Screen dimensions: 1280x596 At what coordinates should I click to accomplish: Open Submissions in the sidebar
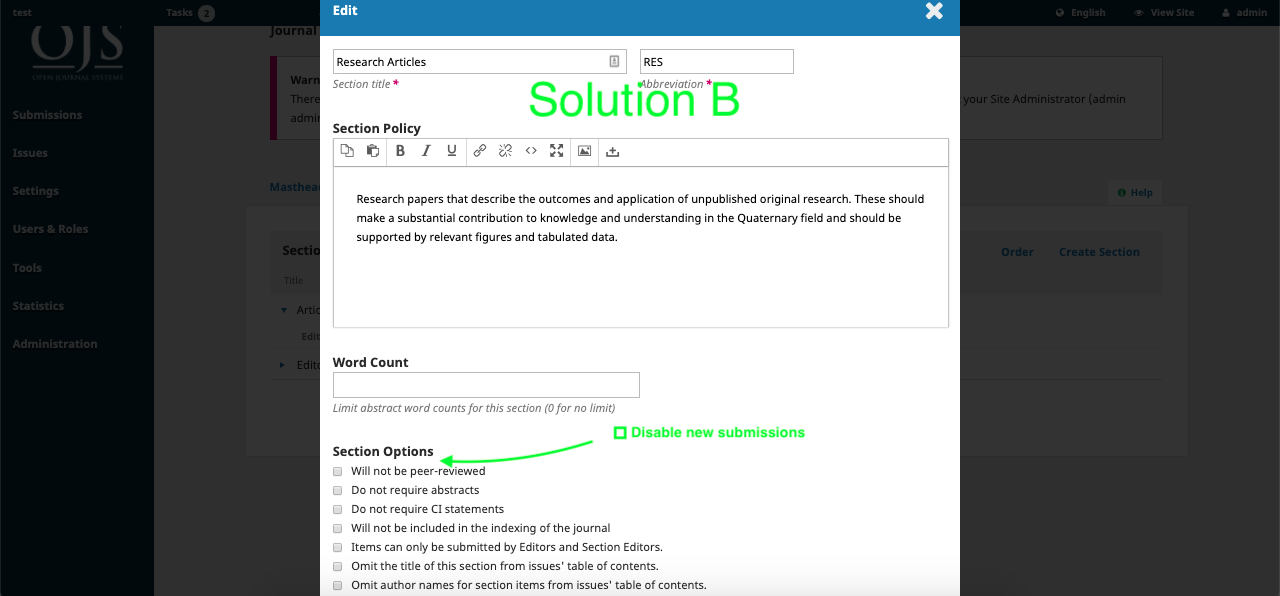coord(47,115)
